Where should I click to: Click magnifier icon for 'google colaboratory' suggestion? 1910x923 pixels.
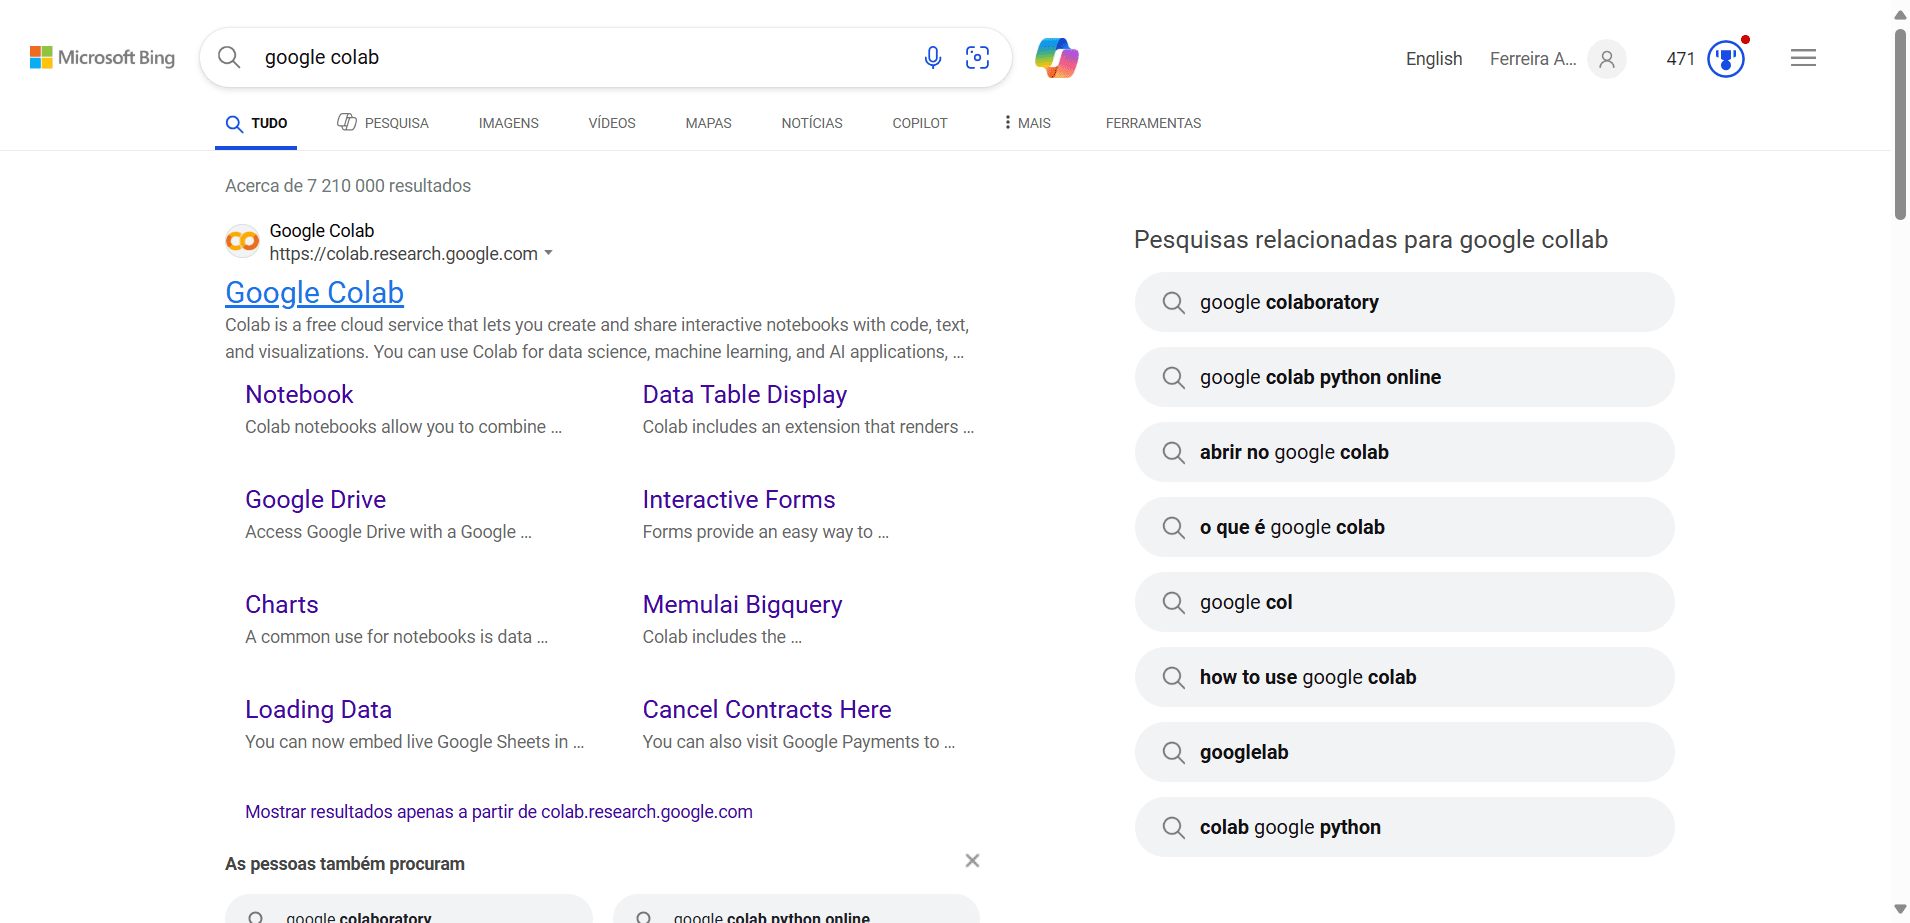click(1173, 302)
